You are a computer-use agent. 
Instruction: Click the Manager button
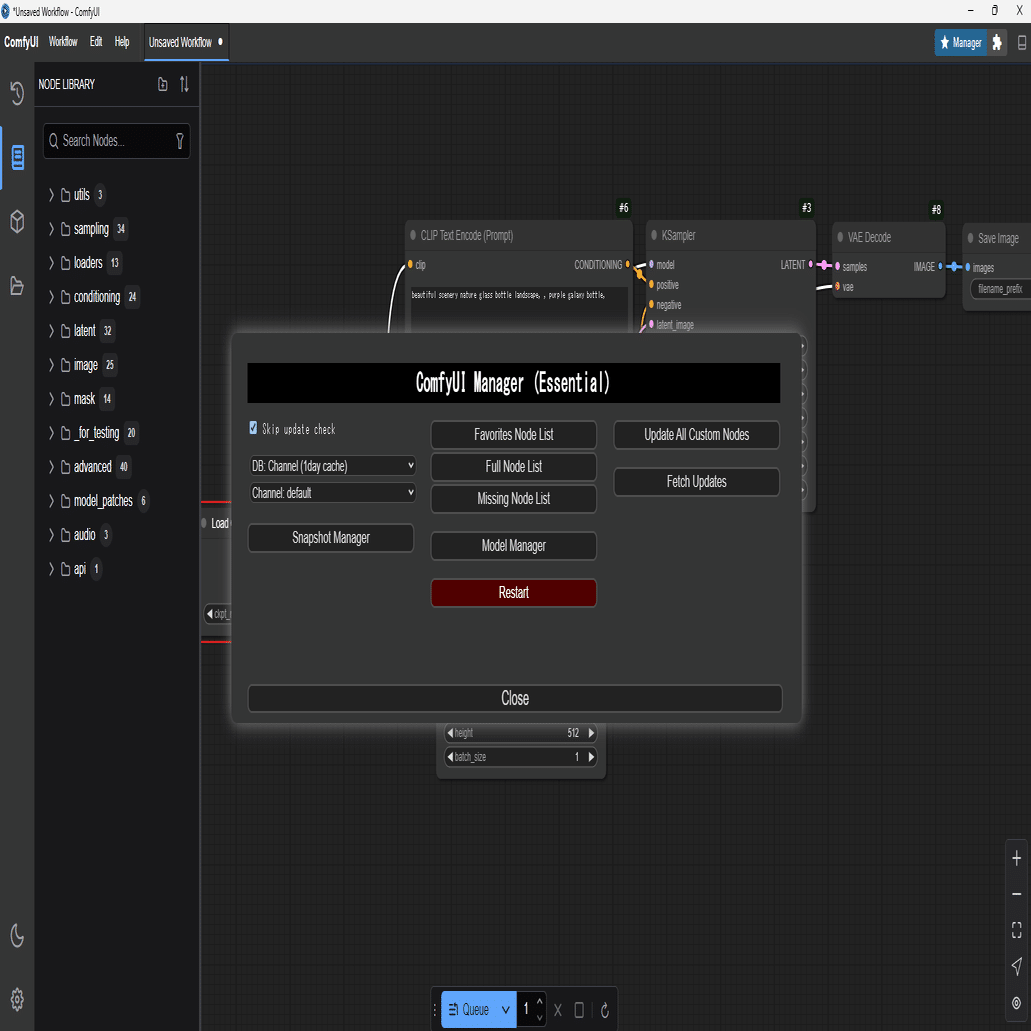click(960, 43)
